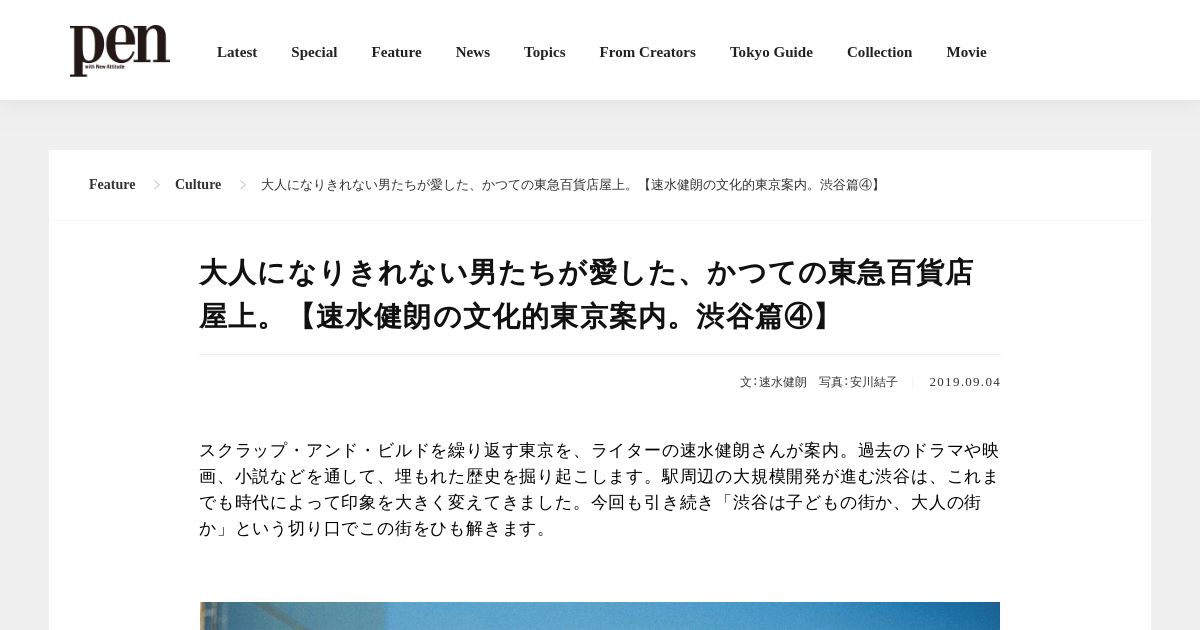
Task: Visit the Tokyo Guide section
Action: coord(771,52)
